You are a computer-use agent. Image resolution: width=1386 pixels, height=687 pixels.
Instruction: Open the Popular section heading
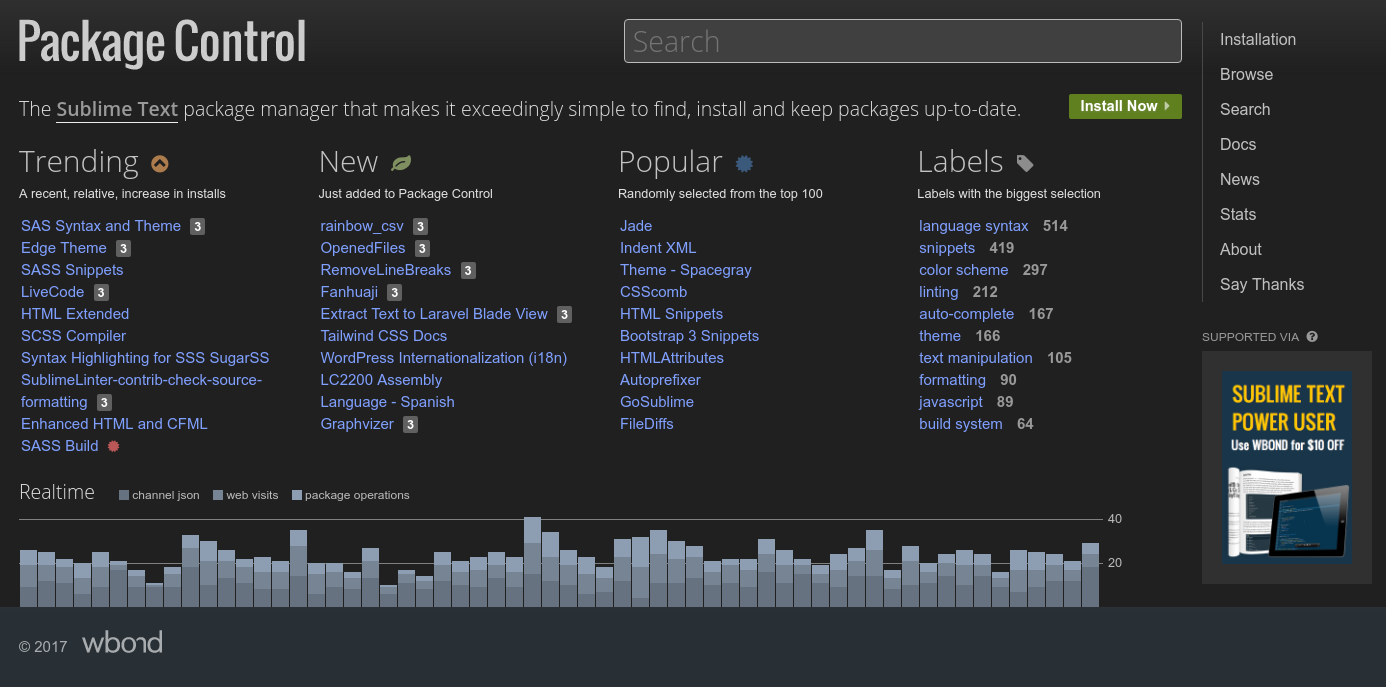[x=670, y=162]
